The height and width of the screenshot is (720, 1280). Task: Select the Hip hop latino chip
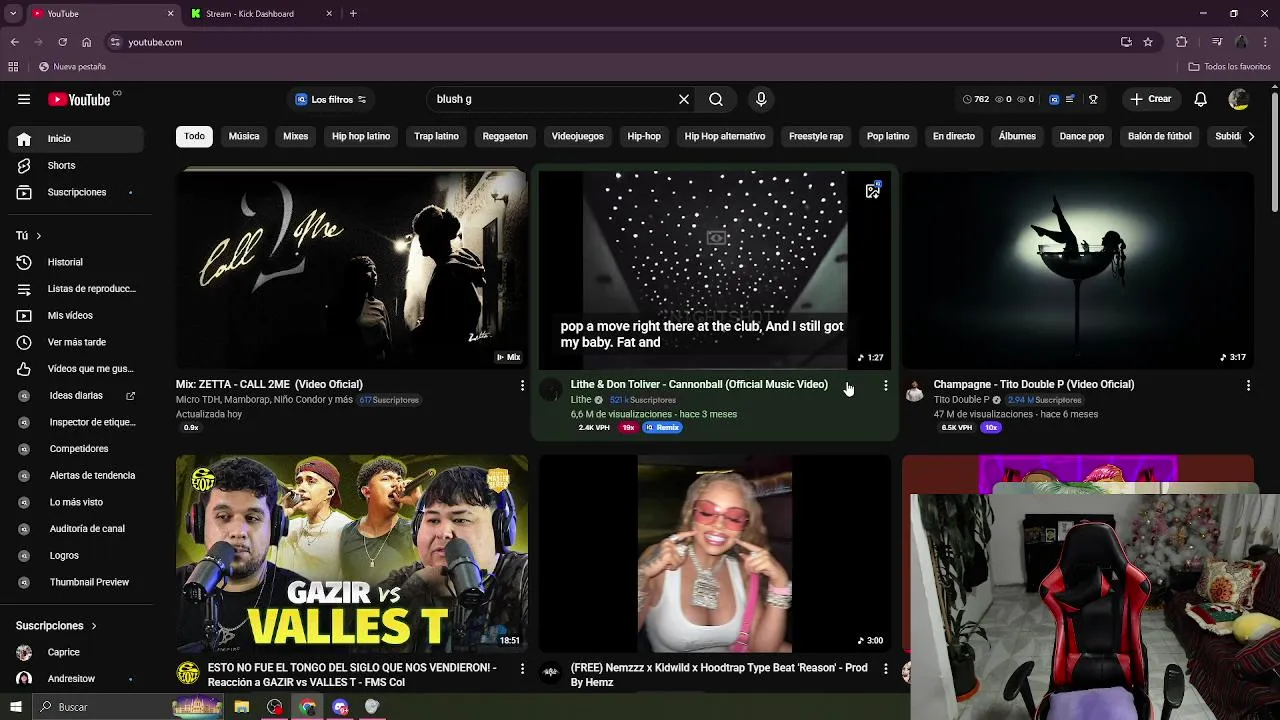(x=361, y=136)
